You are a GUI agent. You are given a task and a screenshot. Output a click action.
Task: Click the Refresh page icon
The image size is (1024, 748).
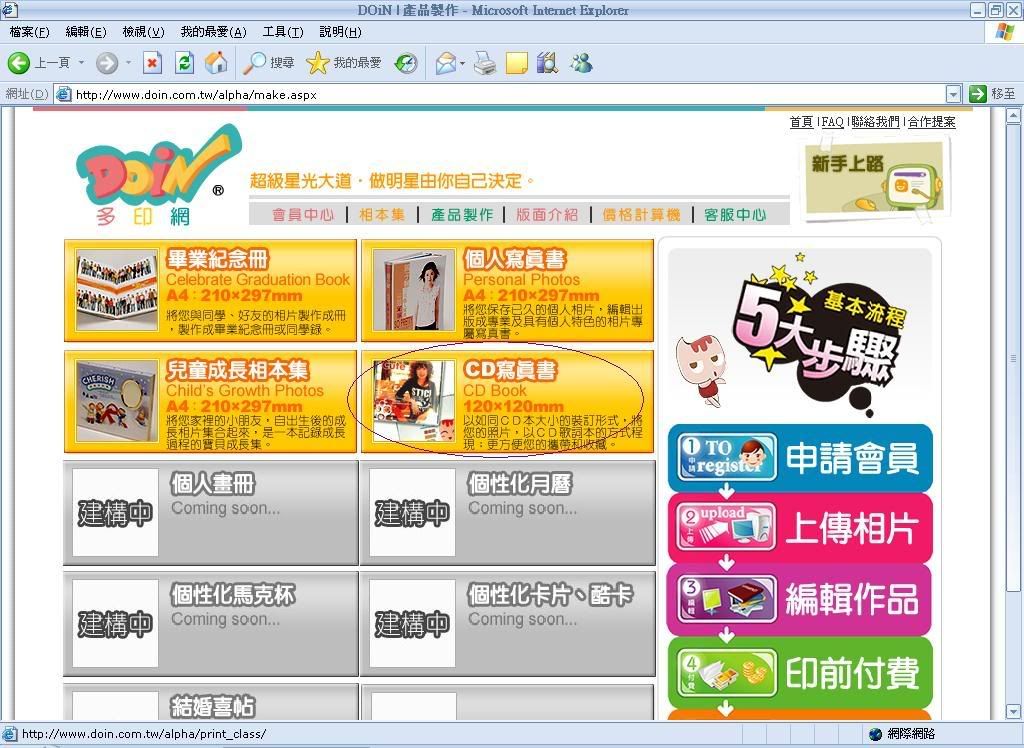tap(184, 63)
